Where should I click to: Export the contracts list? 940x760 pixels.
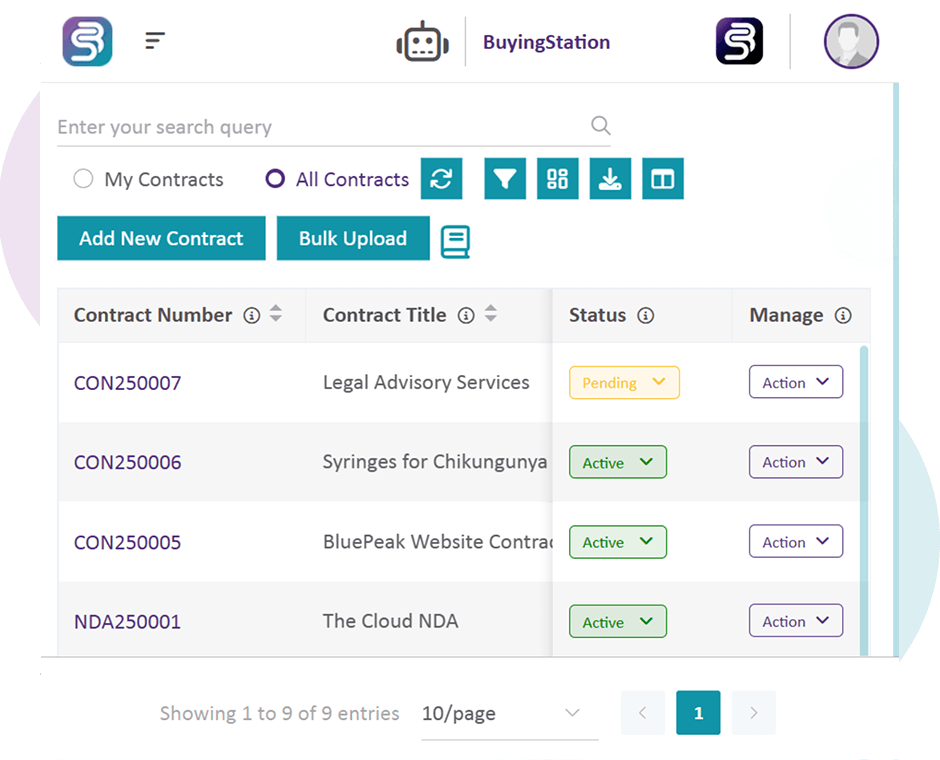click(610, 179)
